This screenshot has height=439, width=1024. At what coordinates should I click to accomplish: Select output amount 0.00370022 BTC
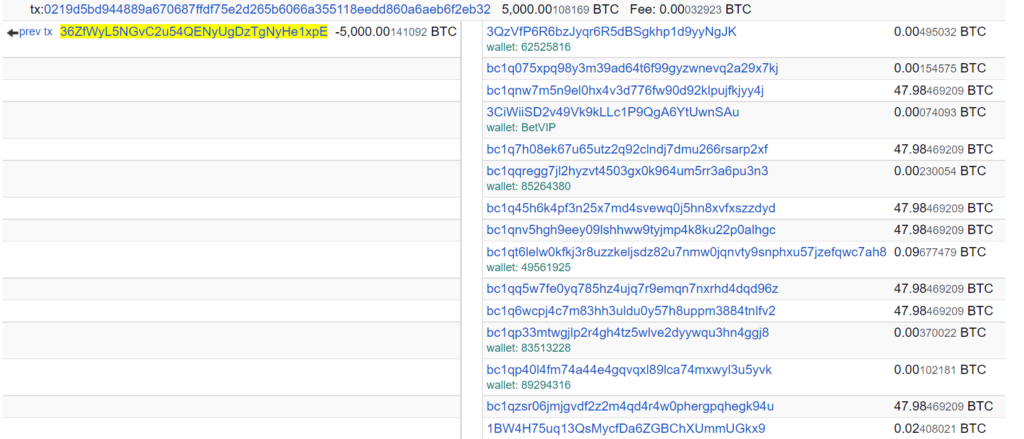940,333
